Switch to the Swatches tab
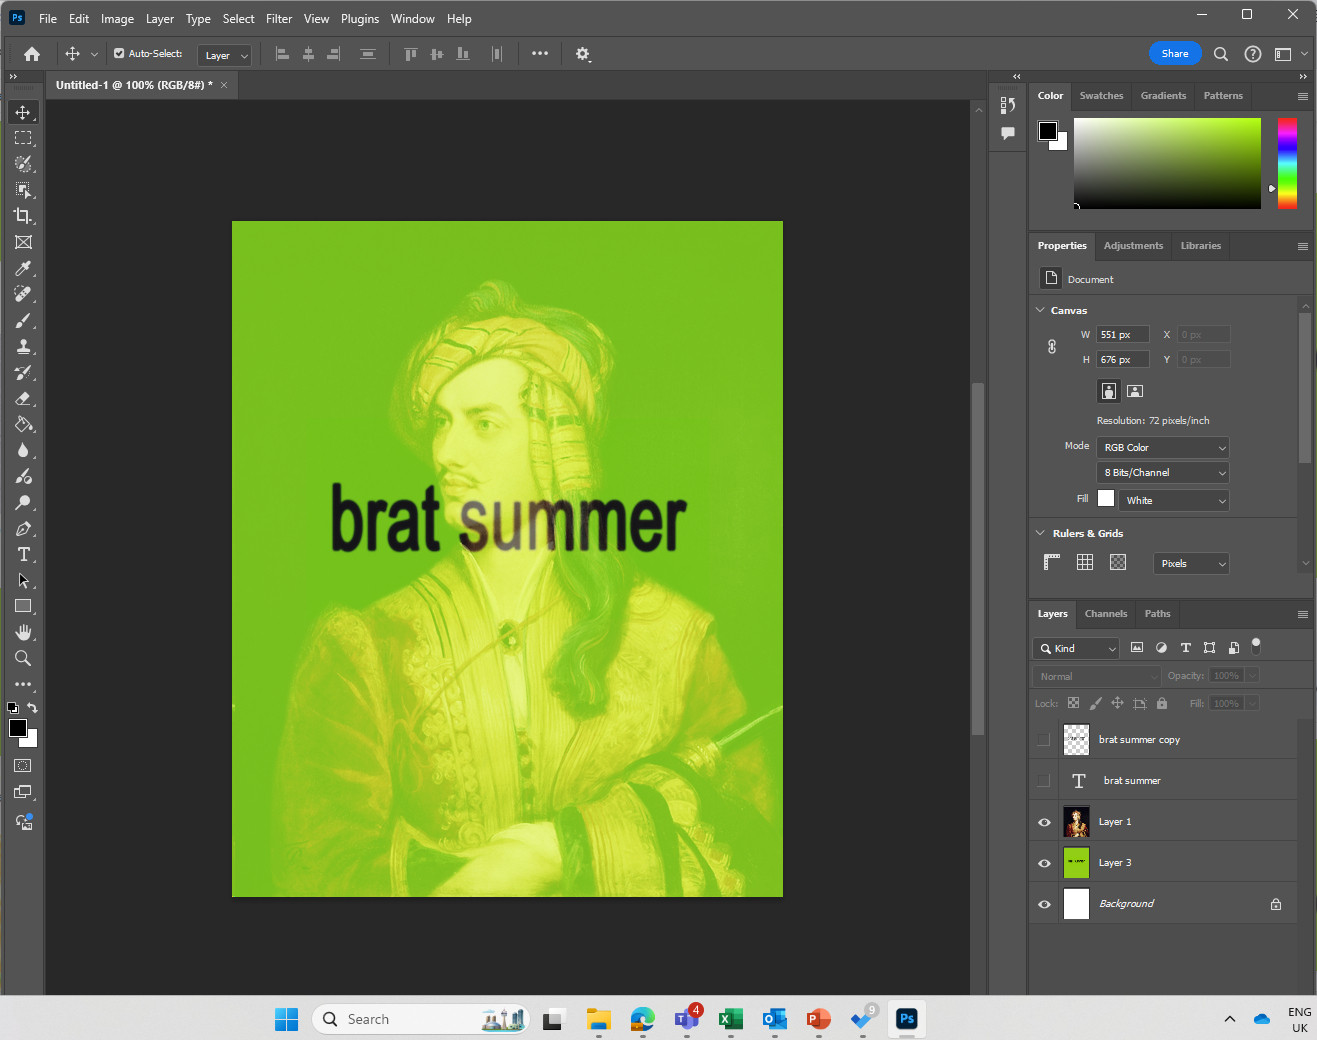This screenshot has height=1040, width=1317. pyautogui.click(x=1101, y=96)
